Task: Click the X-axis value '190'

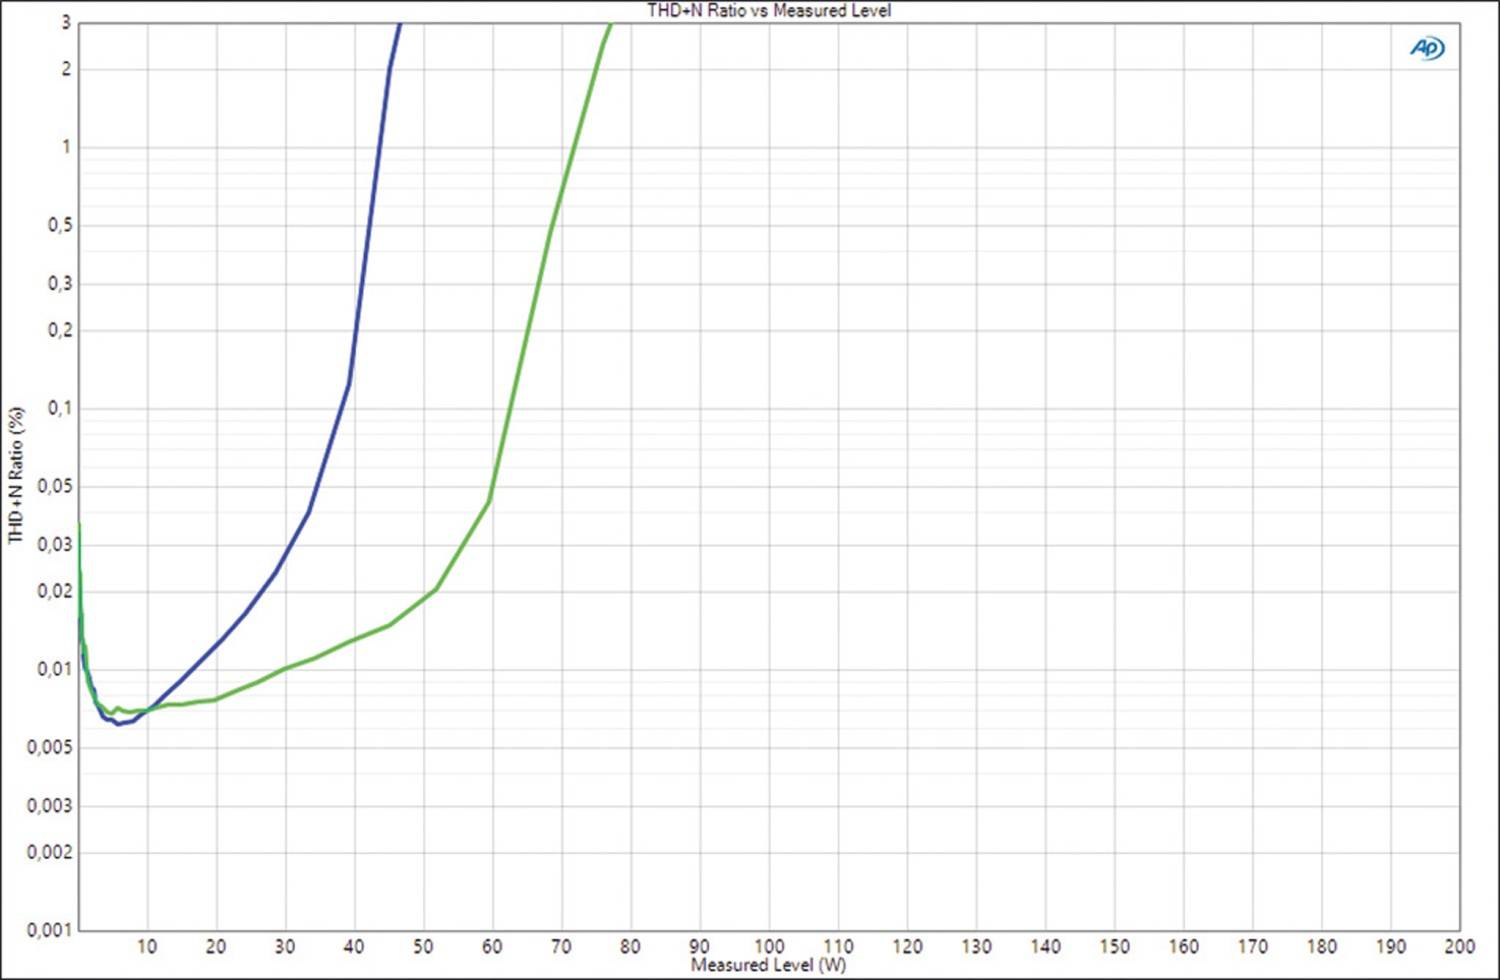Action: 1390,946
